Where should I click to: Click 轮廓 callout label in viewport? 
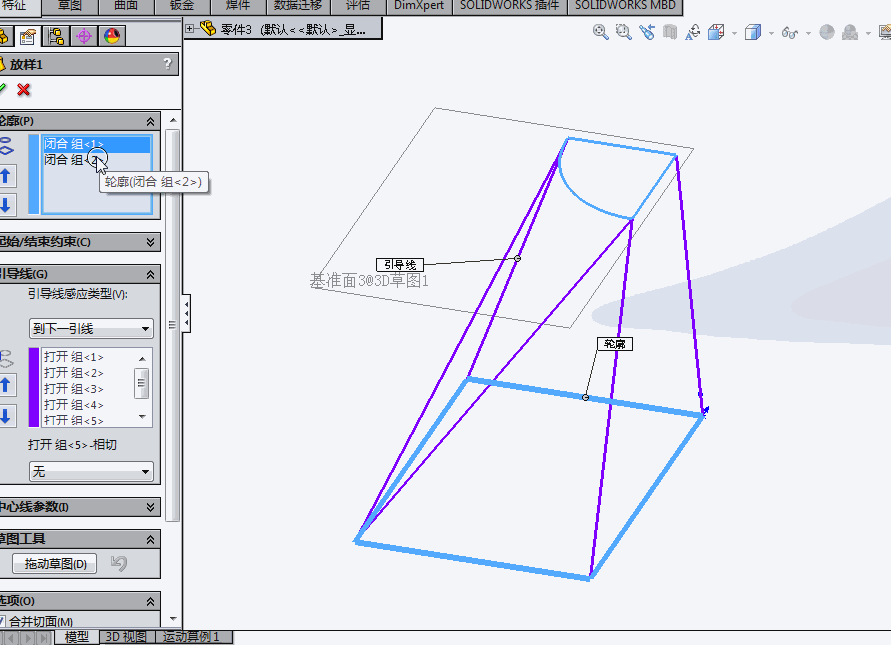tap(615, 344)
